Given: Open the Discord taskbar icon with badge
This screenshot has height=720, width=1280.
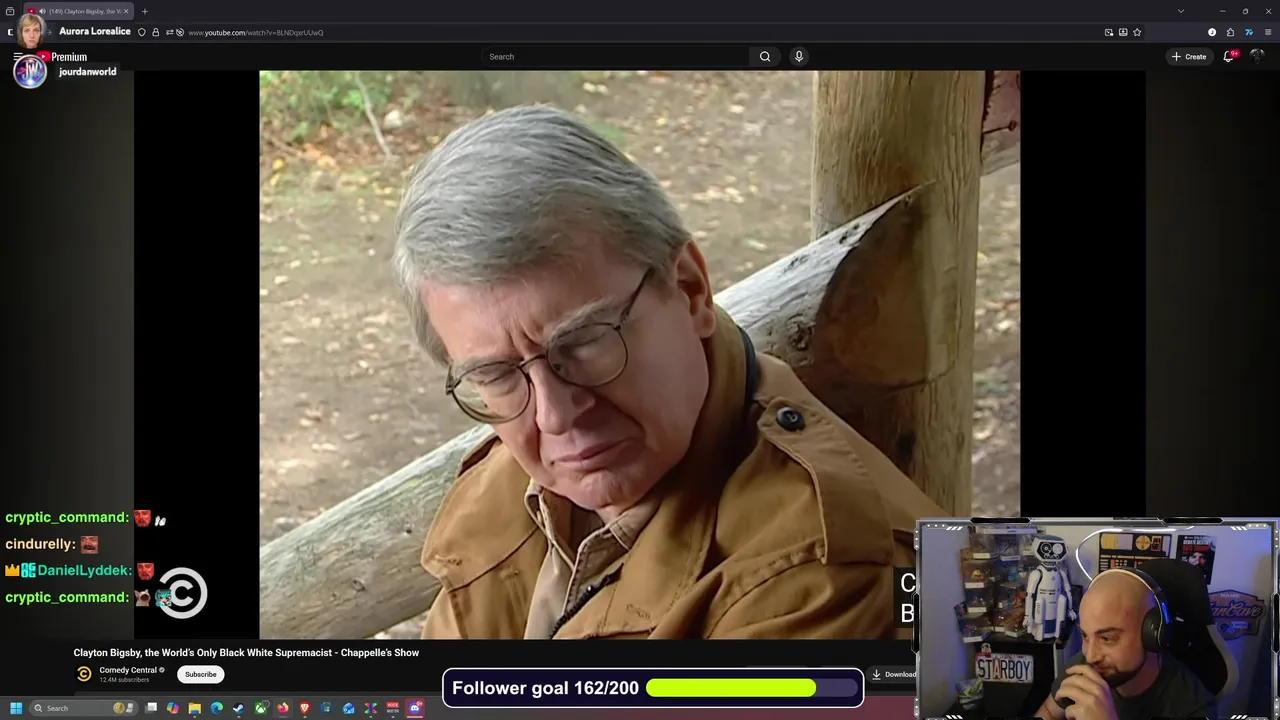Looking at the screenshot, I should click(x=415, y=708).
